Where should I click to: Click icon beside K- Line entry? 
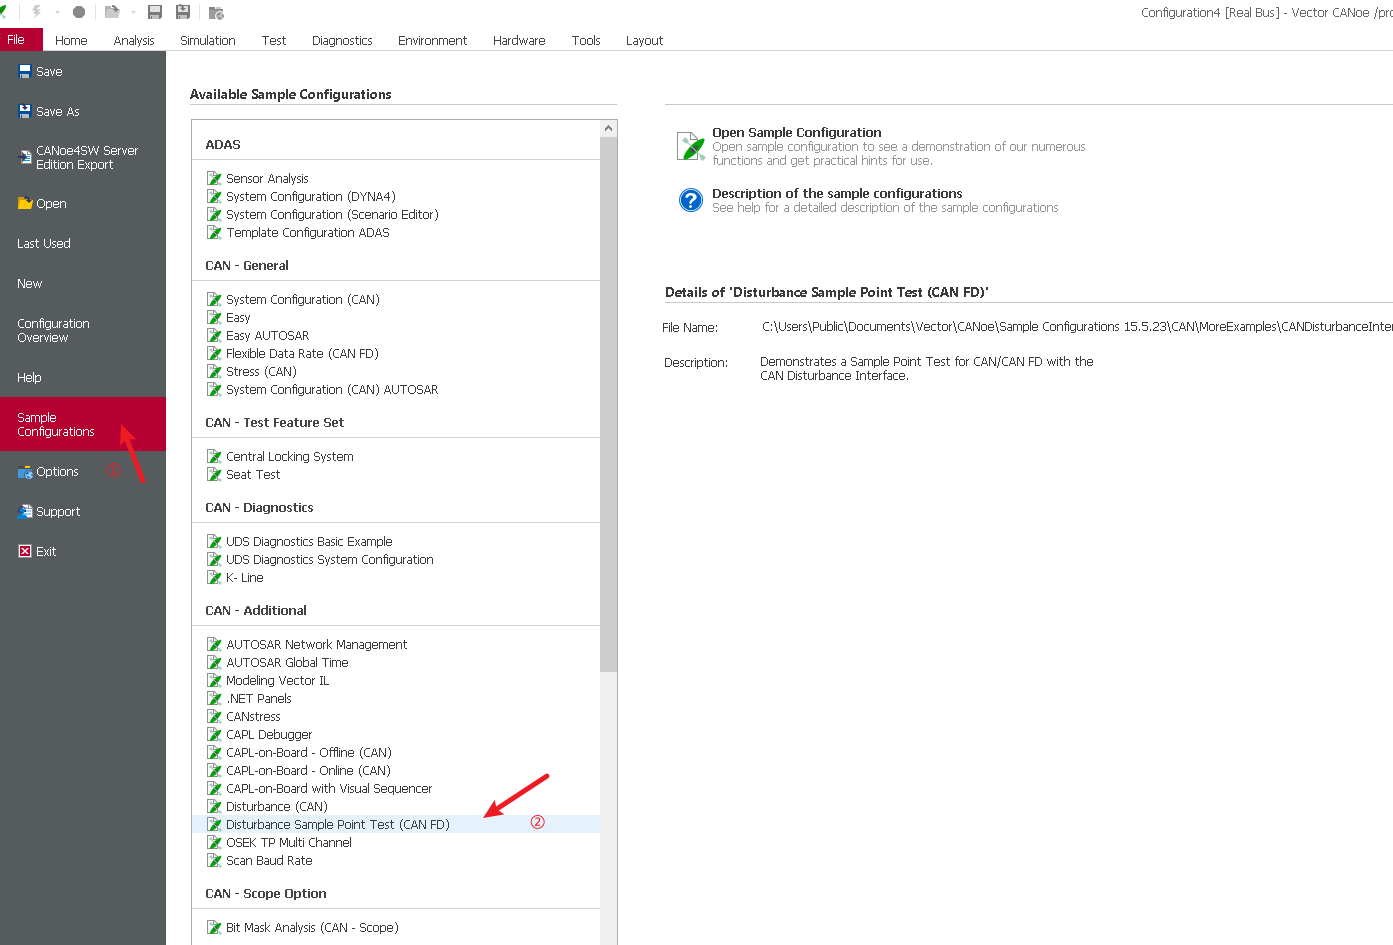coord(214,578)
